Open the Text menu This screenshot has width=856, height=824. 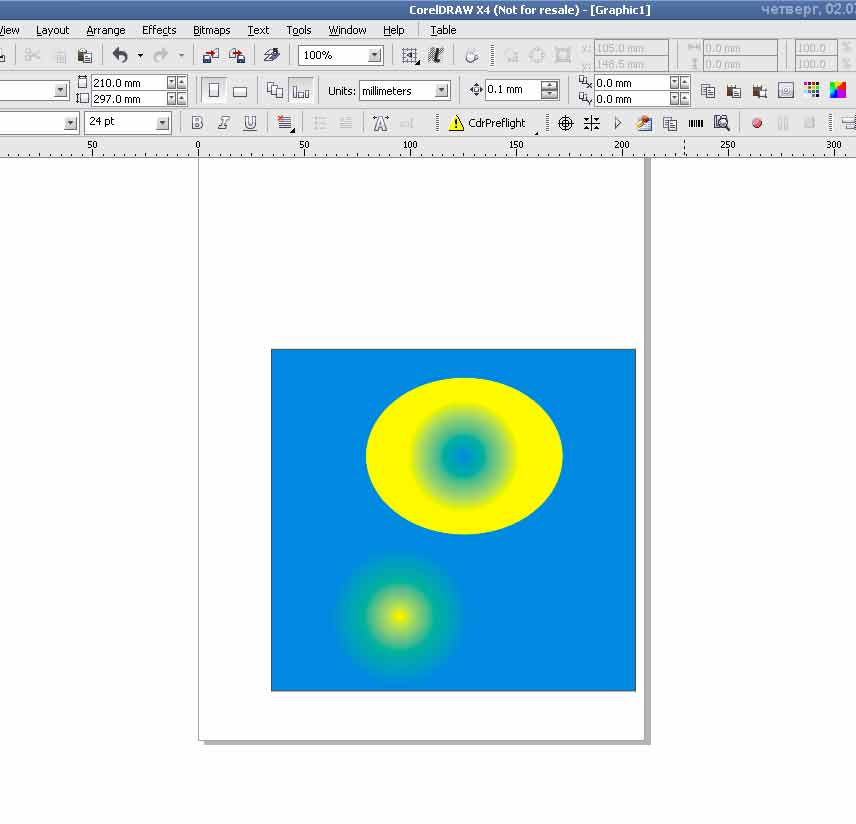pos(258,30)
